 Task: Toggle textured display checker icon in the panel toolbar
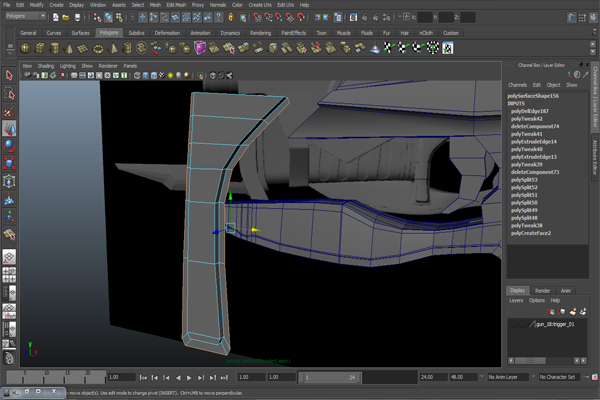click(x=162, y=75)
